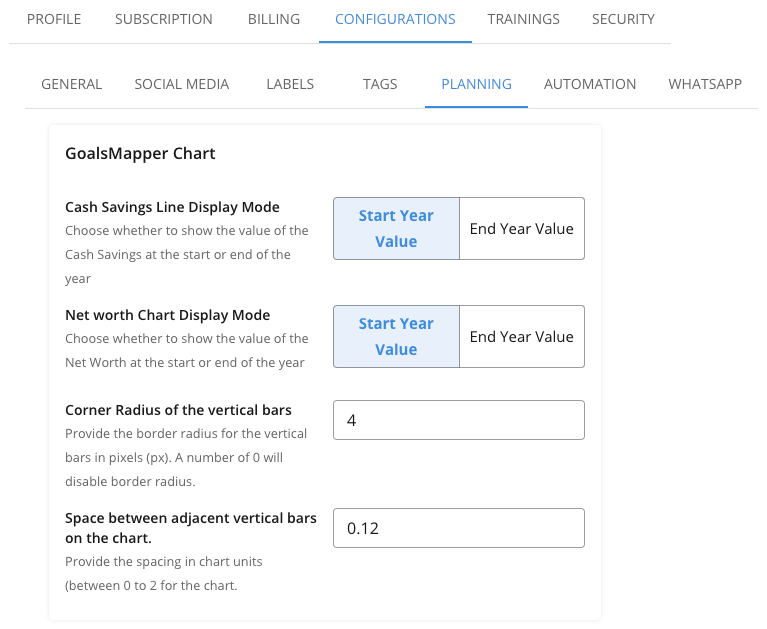
Task: Select the TAGS sub-tab
Action: (380, 84)
